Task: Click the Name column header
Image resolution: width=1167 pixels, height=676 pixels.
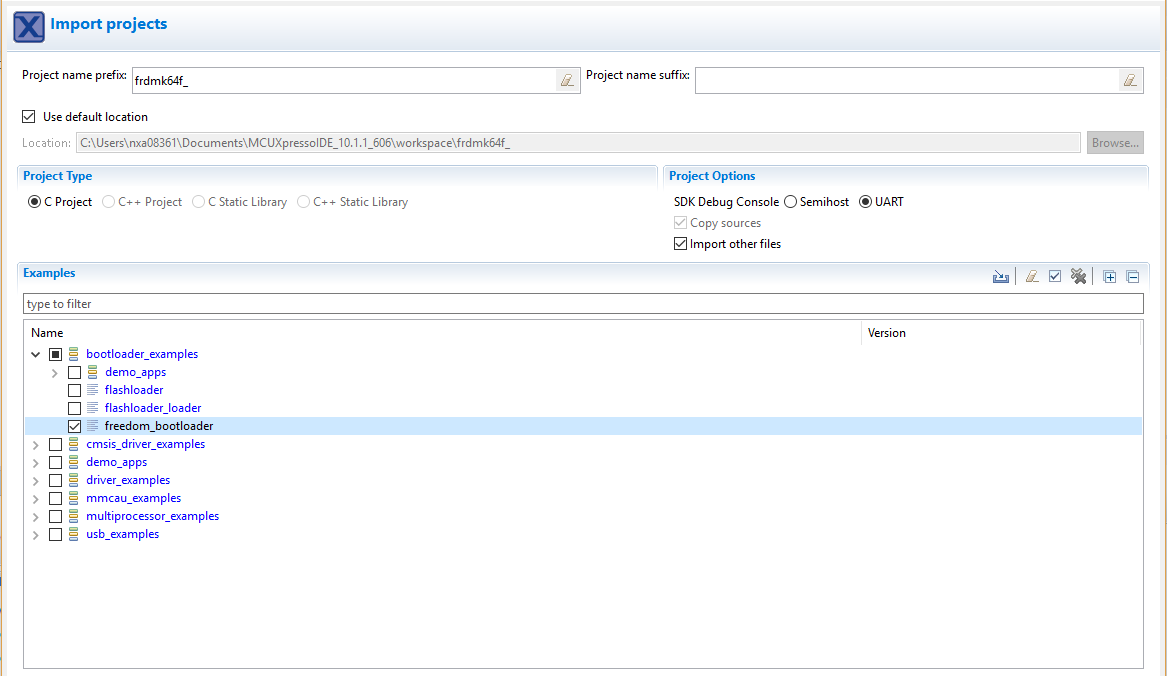Action: coord(47,333)
